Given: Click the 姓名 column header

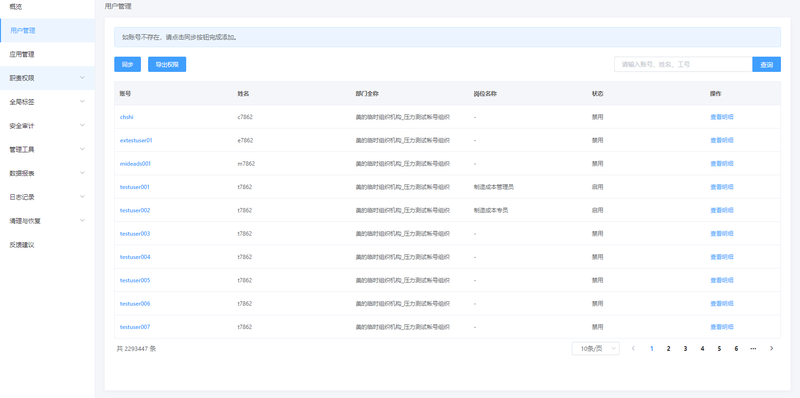Looking at the screenshot, I should (x=243, y=94).
